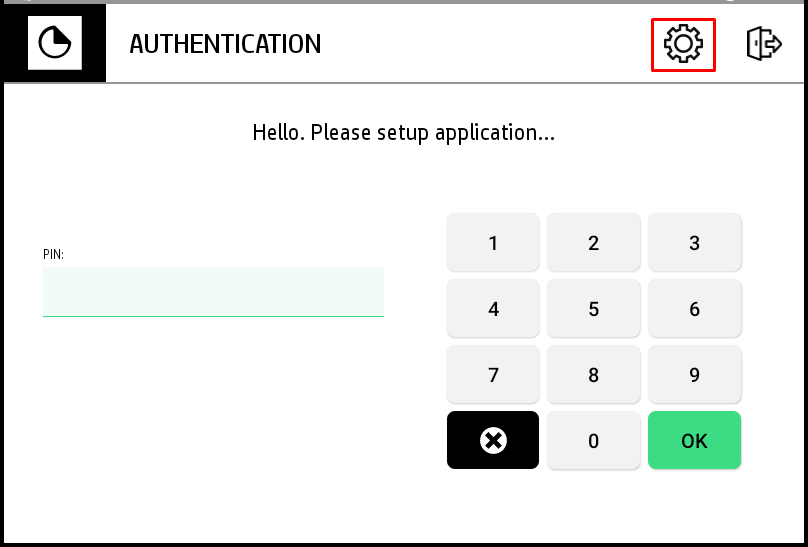Tap number 4 on the keypad
The height and width of the screenshot is (547, 808).
tap(493, 309)
